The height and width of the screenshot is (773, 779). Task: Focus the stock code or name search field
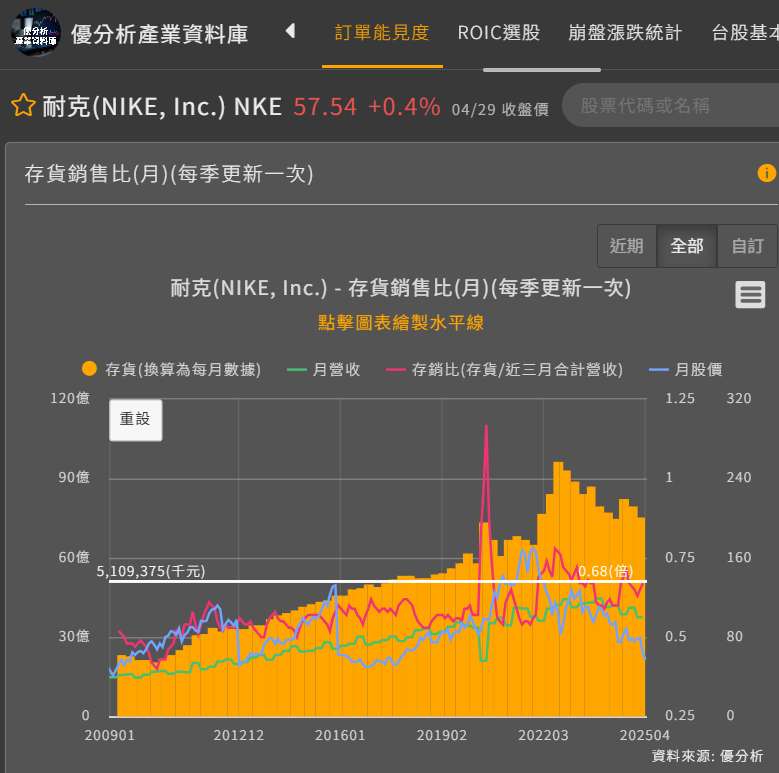coord(671,105)
